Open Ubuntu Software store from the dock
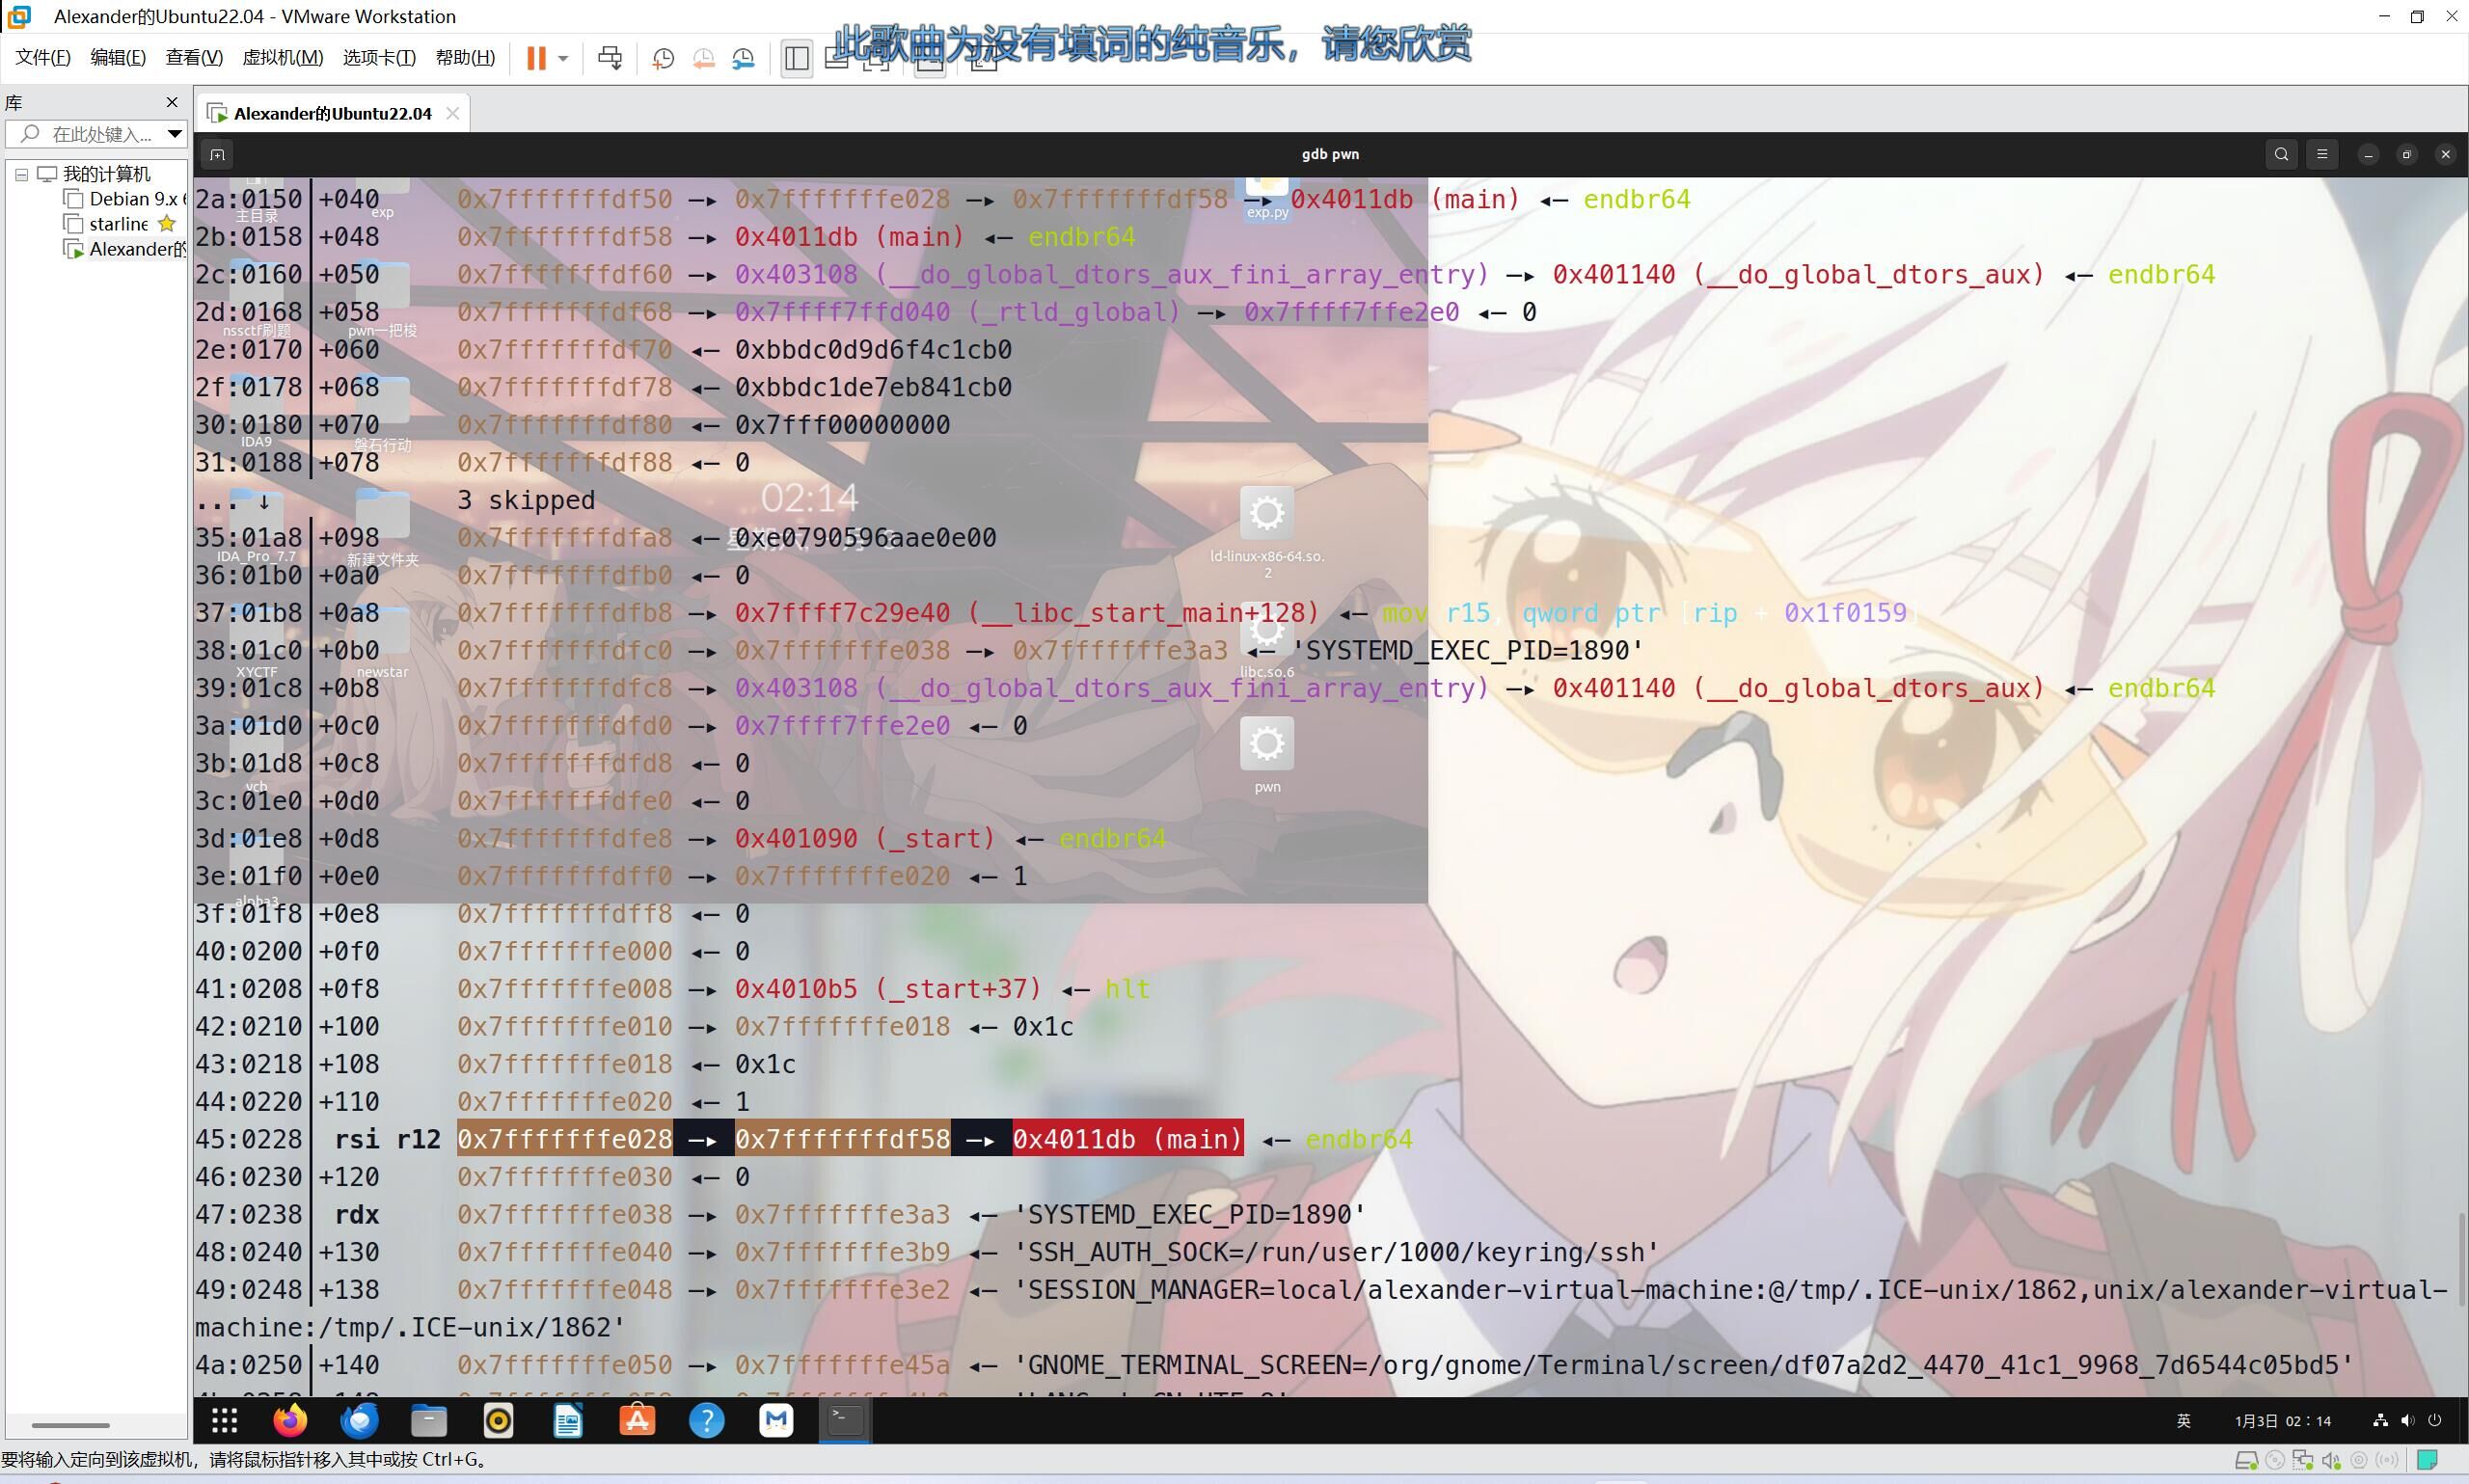 [x=637, y=1420]
